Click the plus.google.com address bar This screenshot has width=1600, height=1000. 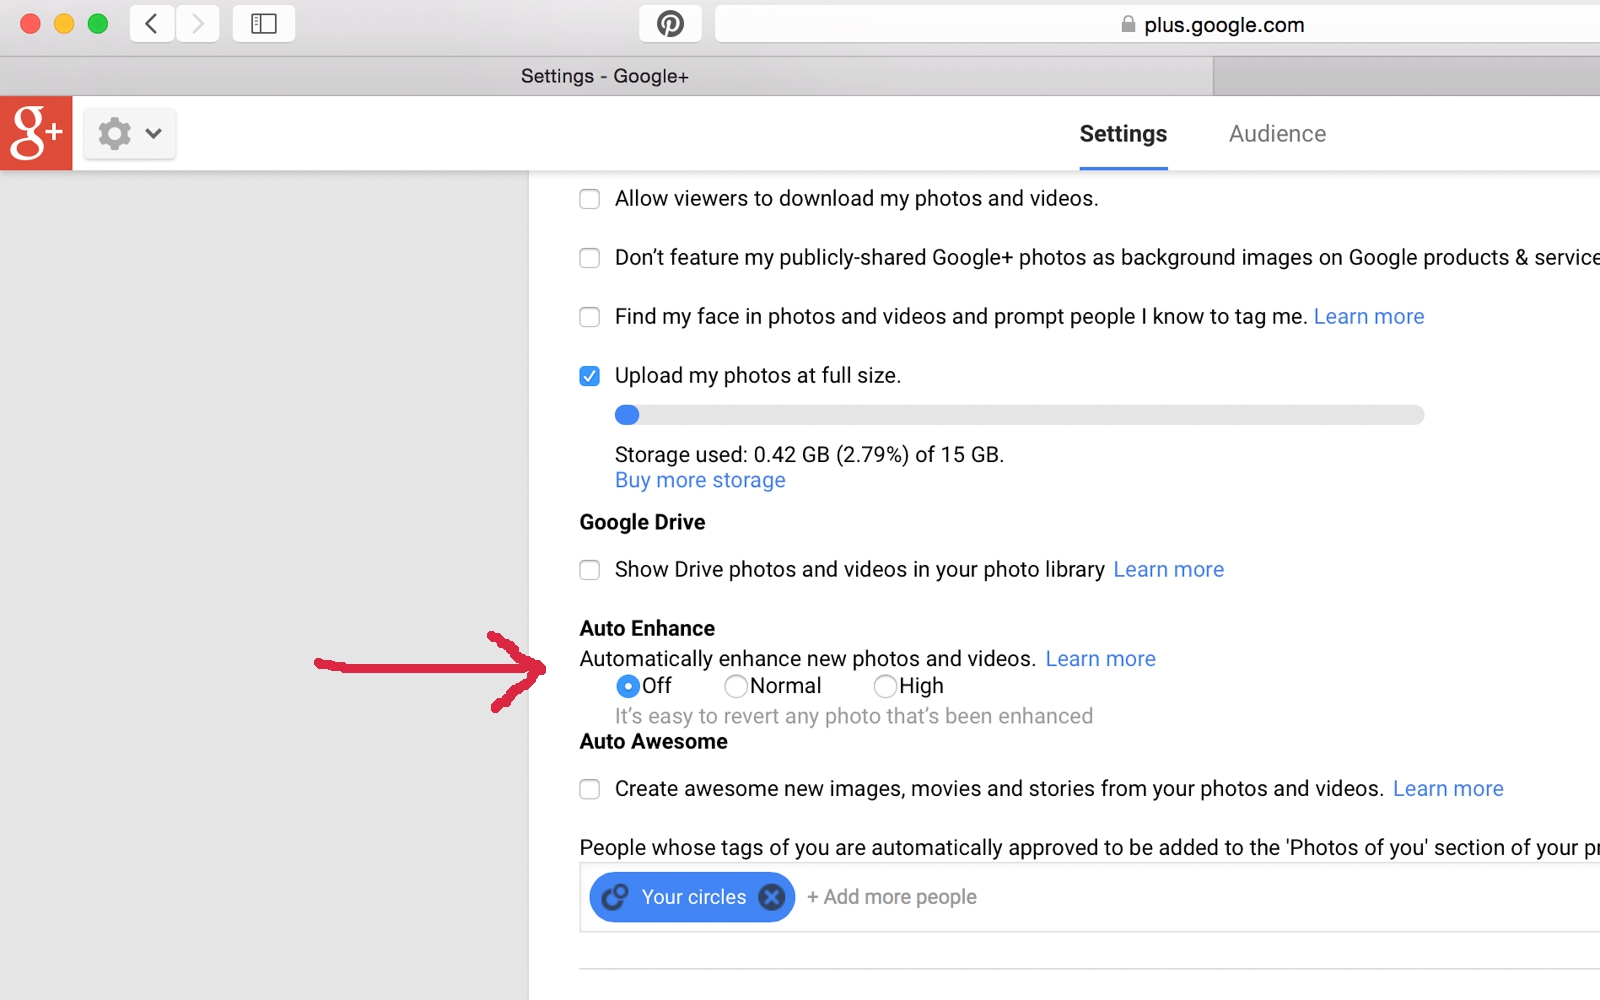(x=1158, y=24)
